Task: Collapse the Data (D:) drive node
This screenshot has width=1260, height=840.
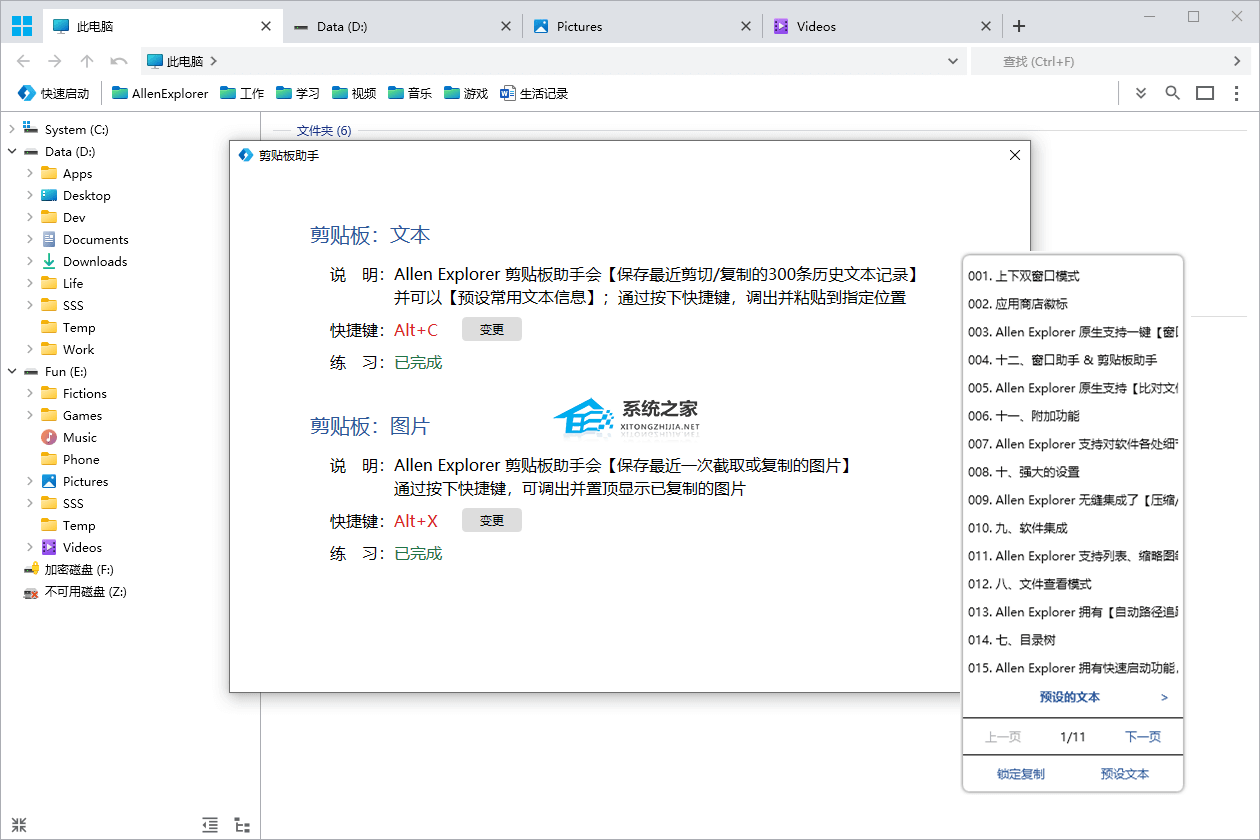Action: point(12,151)
